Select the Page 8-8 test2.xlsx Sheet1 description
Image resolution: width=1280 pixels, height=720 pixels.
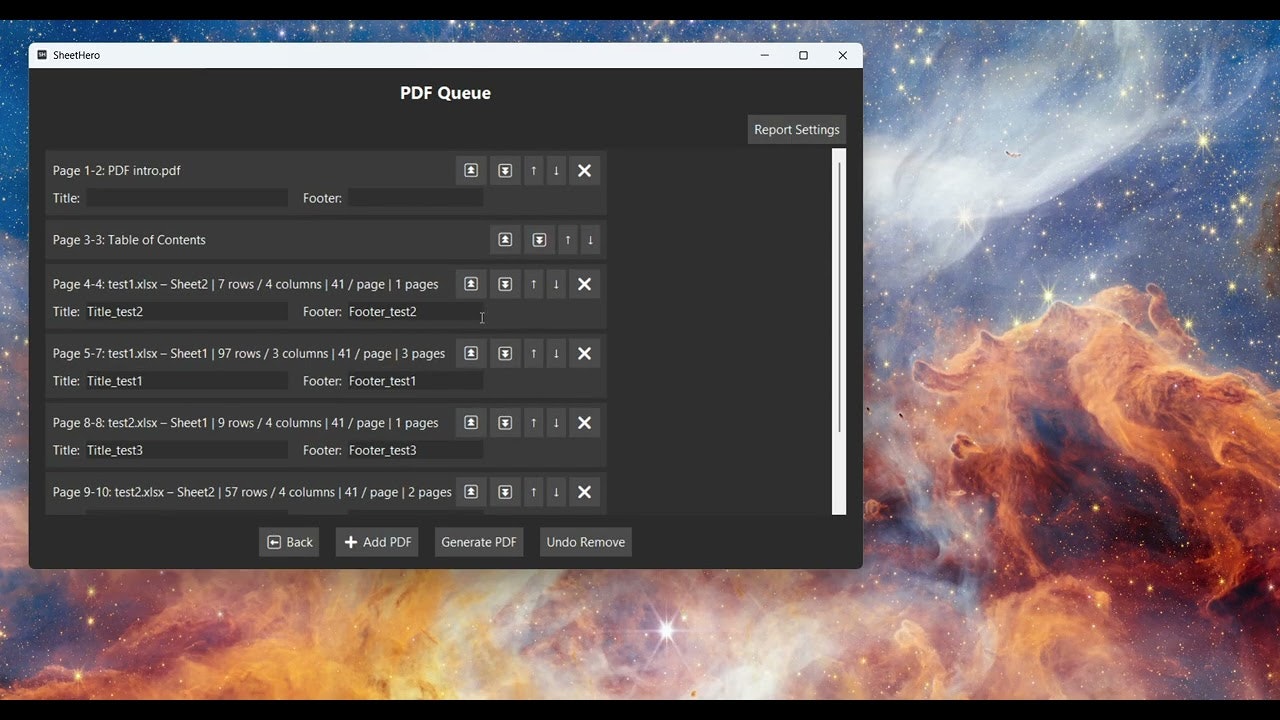(x=246, y=423)
